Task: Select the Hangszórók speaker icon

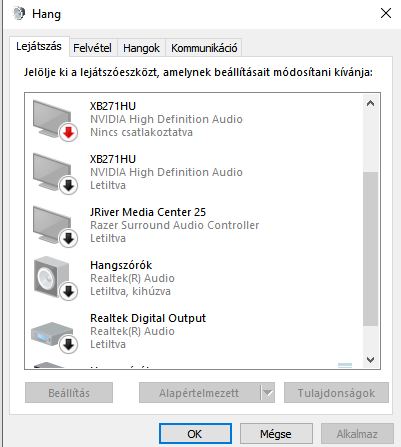Action: tap(54, 279)
